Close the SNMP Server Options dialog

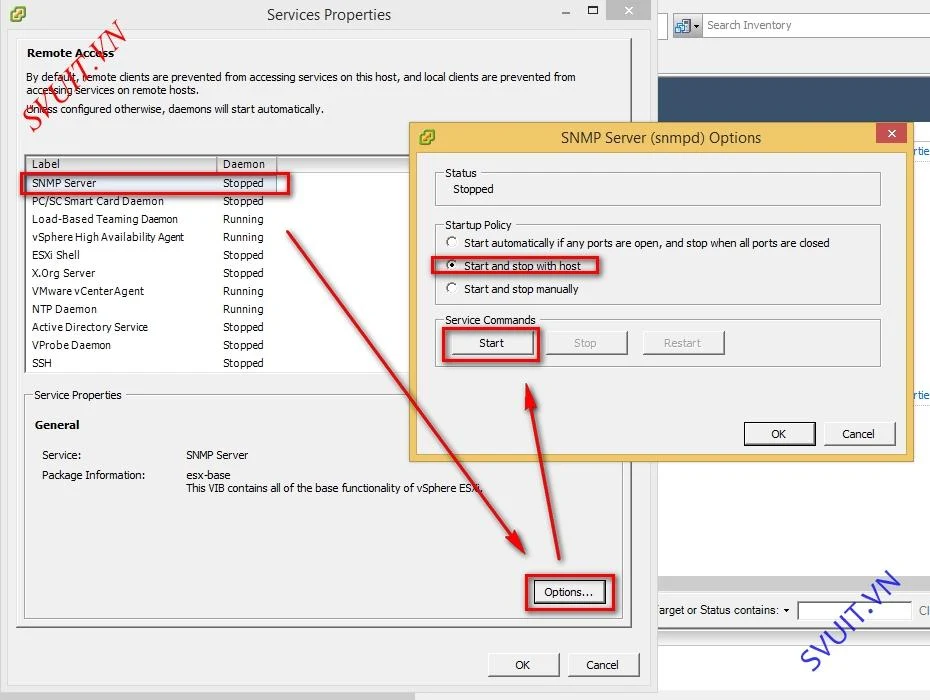tap(891, 133)
